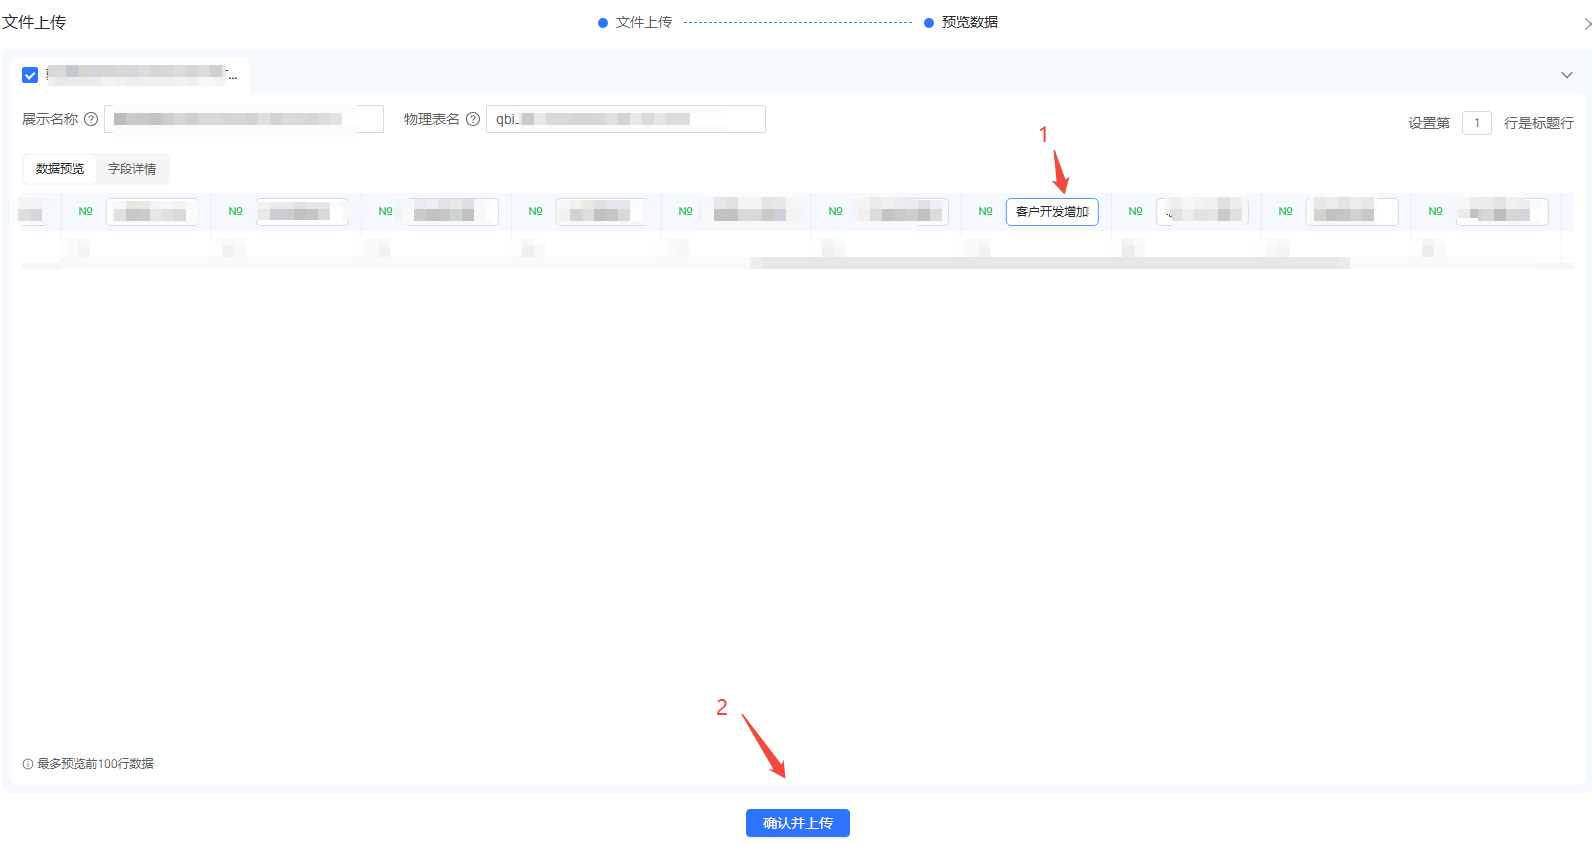Go back to the 文件上传 step
Image resolution: width=1592 pixels, height=843 pixels.
click(643, 22)
